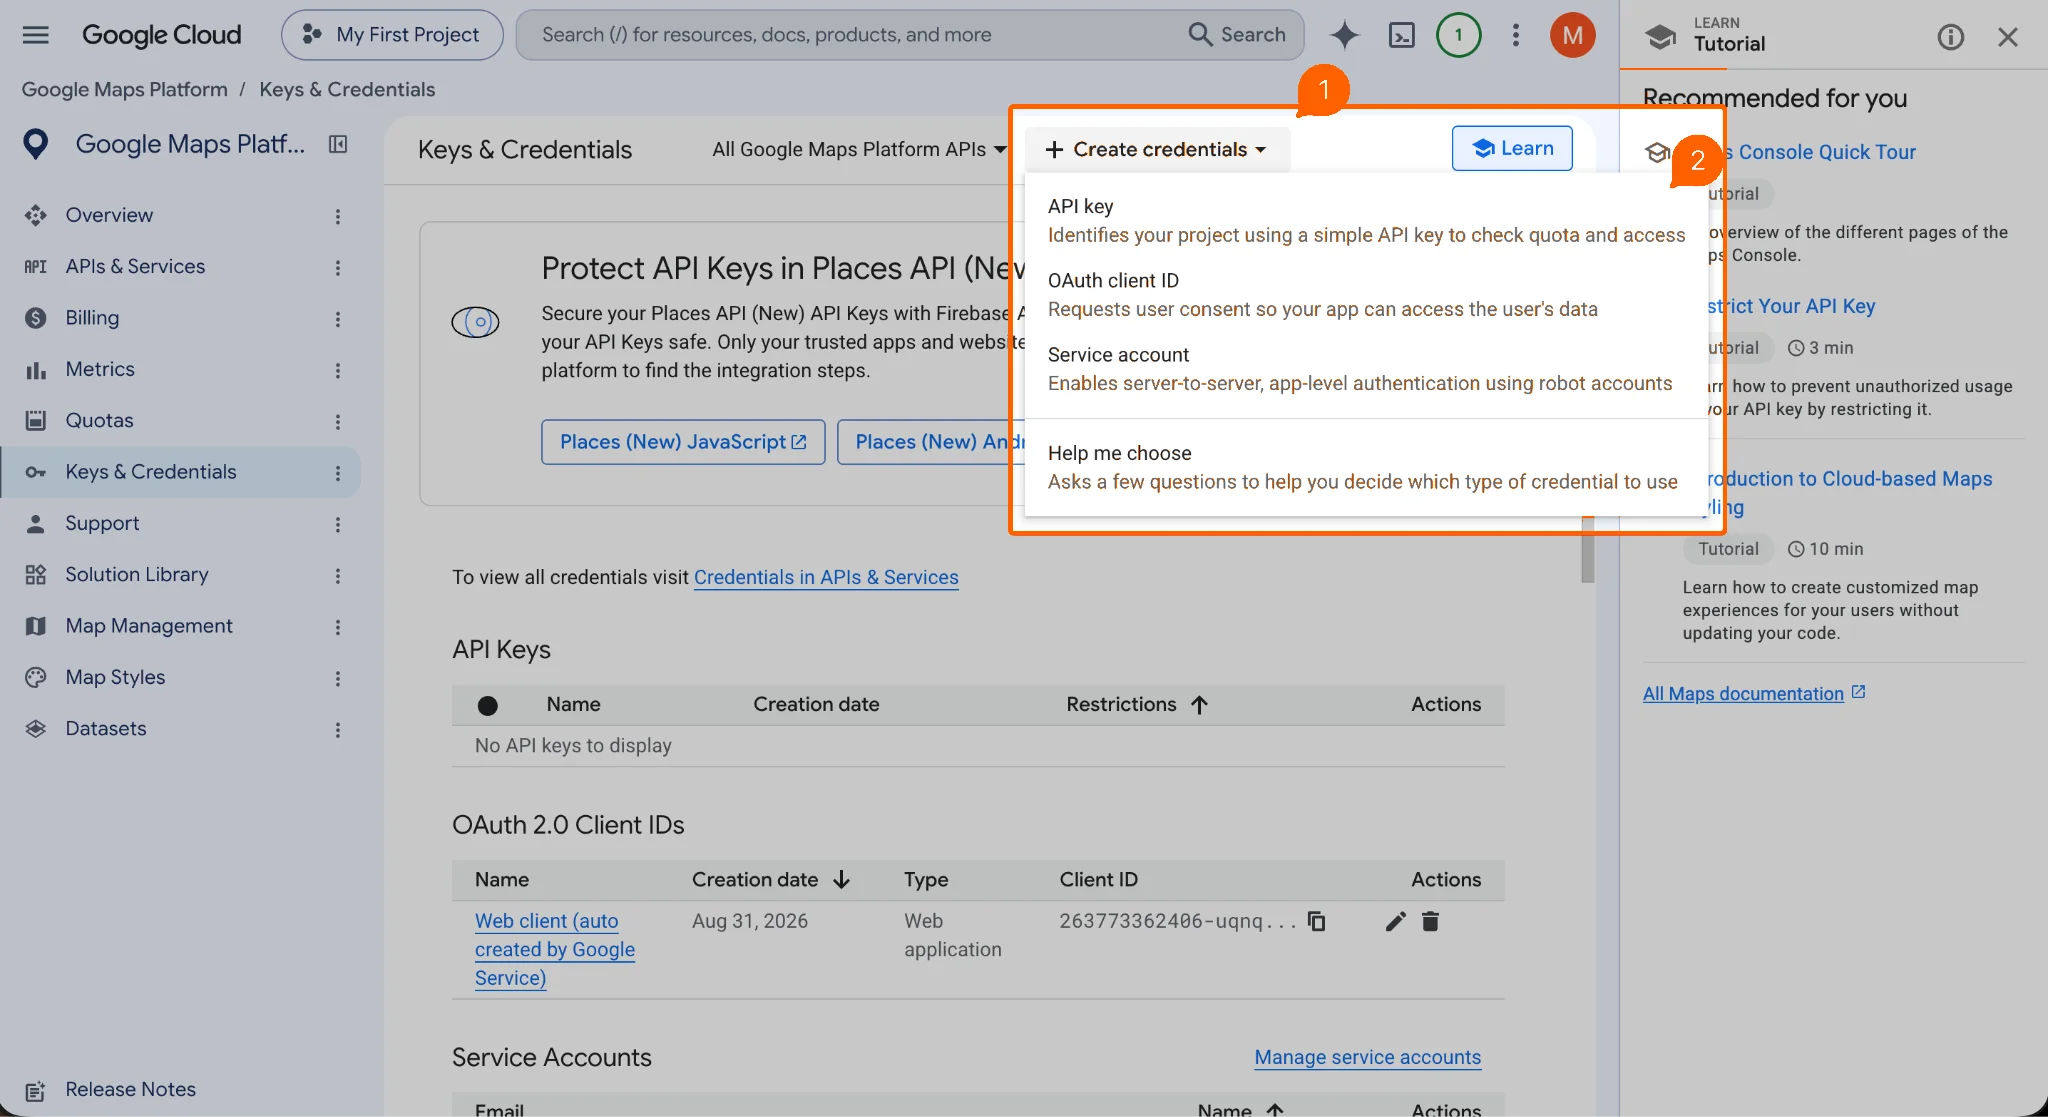This screenshot has width=2048, height=1117.
Task: Collapse the Google Maps Platform sidebar
Action: click(338, 144)
